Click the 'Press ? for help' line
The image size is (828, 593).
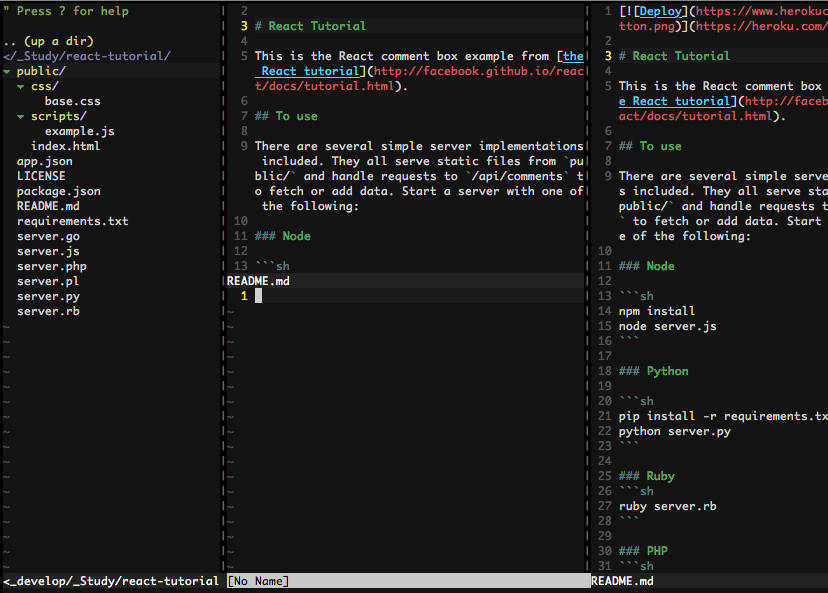tap(72, 11)
